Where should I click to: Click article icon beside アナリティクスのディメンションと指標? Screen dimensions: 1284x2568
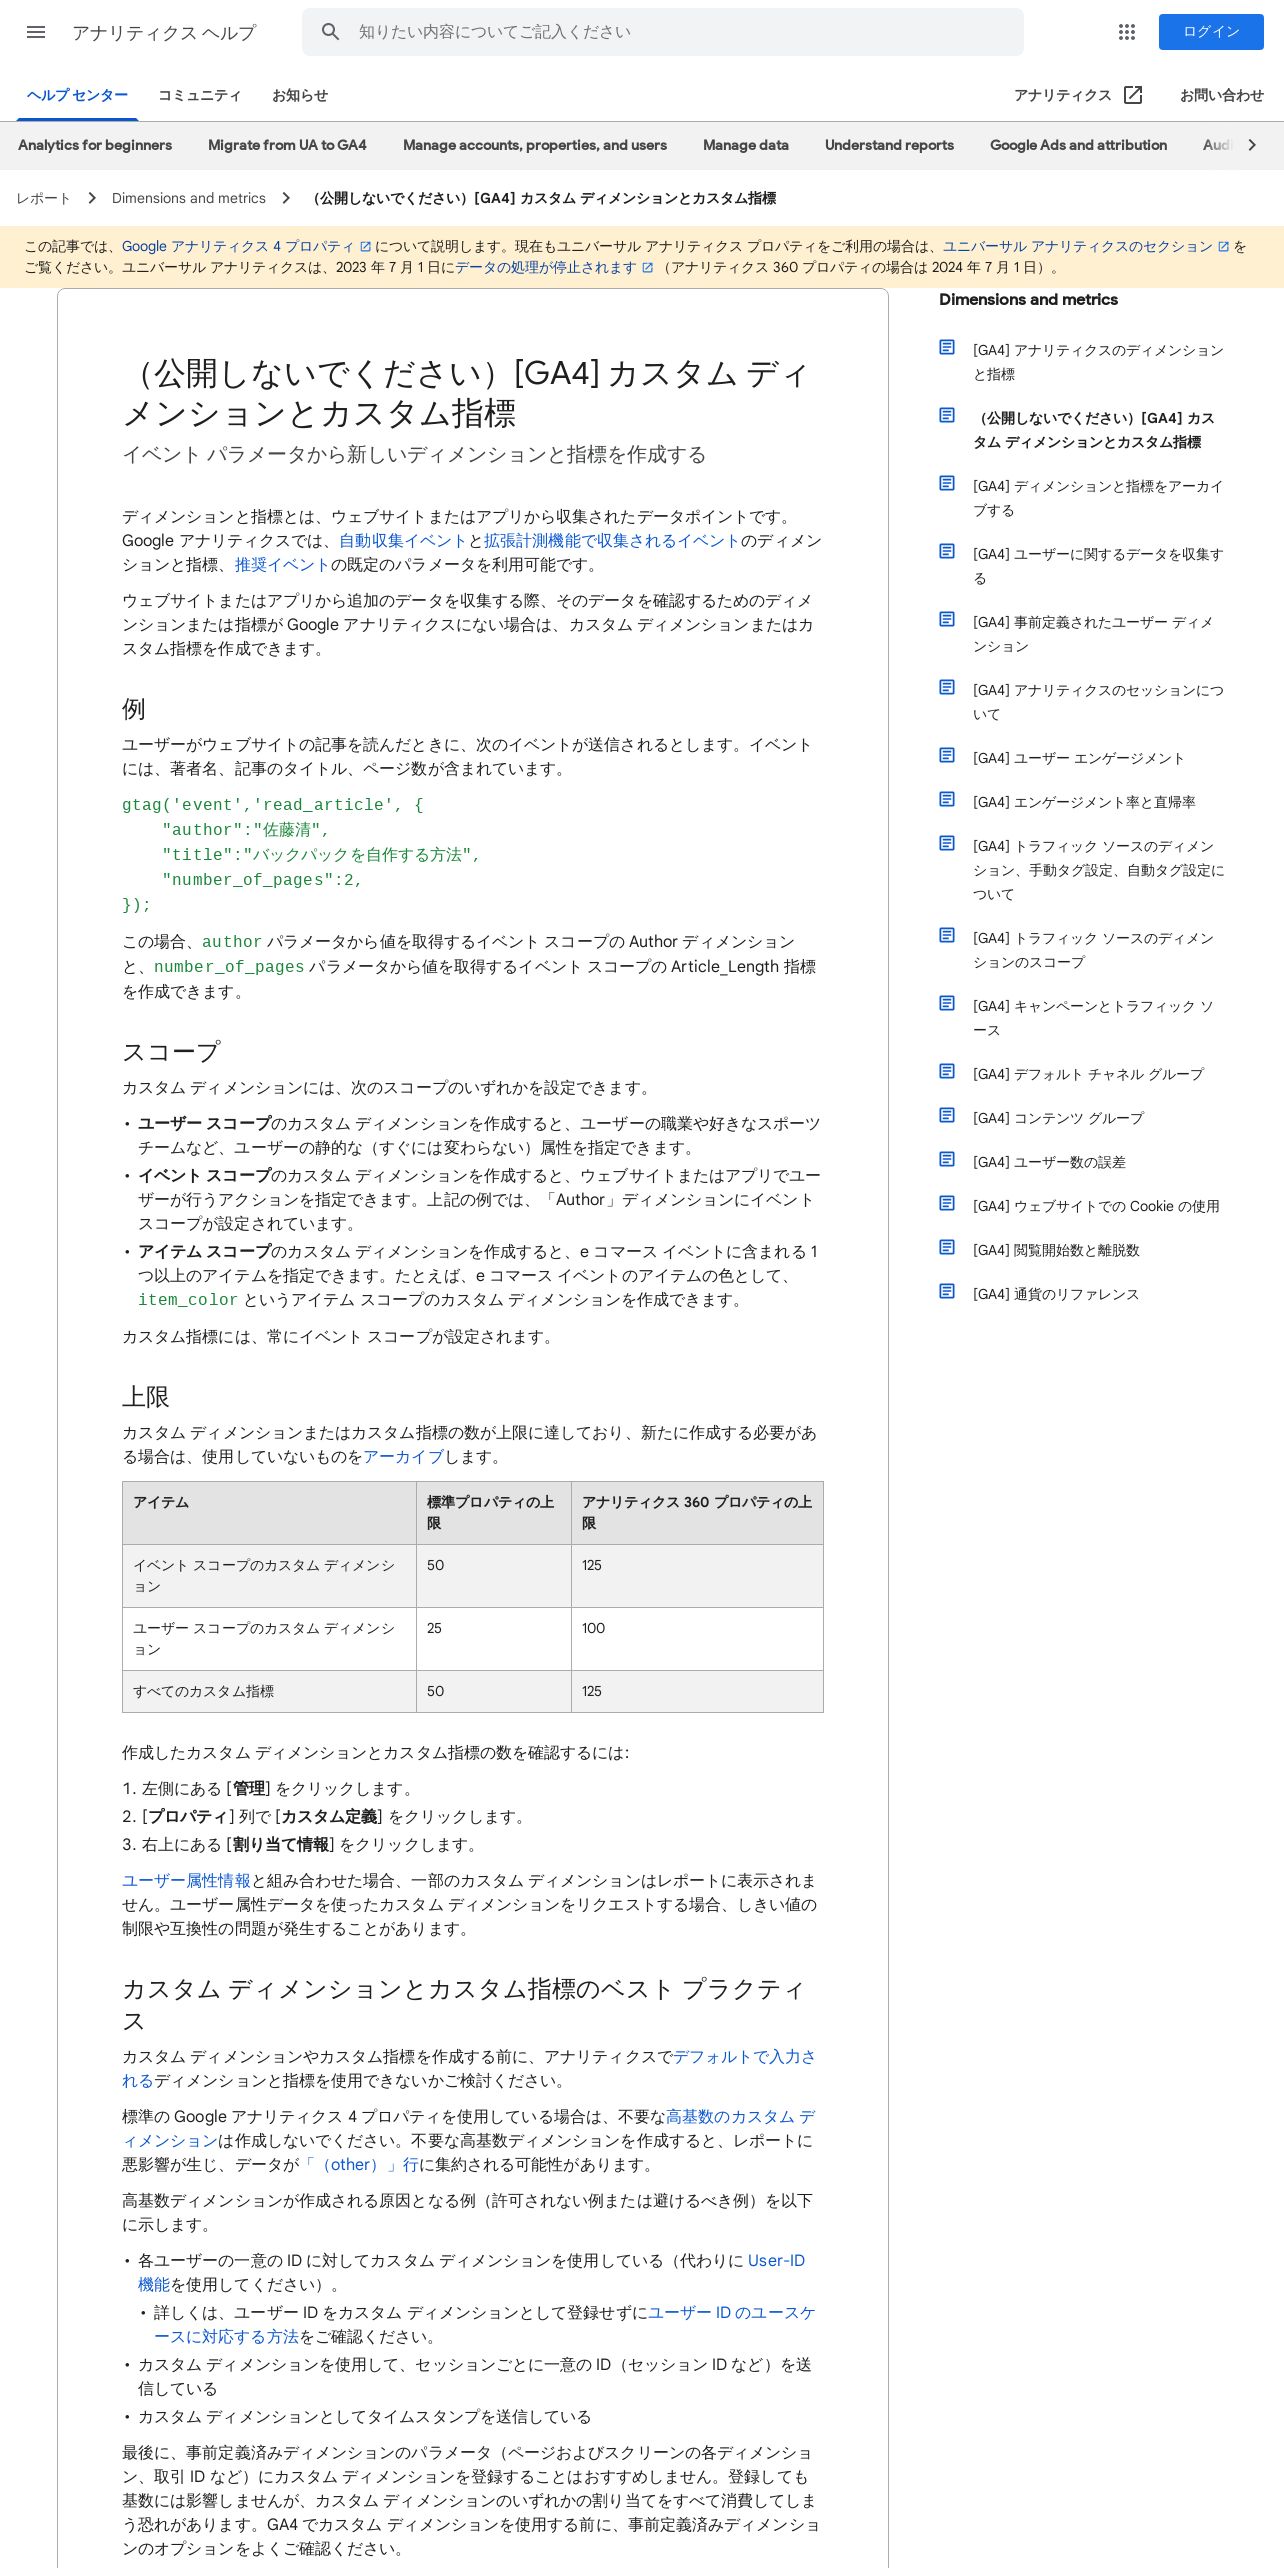[x=947, y=347]
